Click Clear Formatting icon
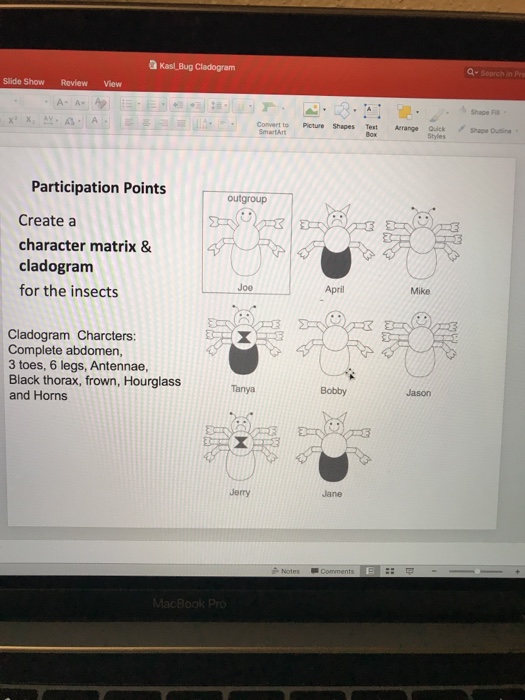525x700 pixels. [x=100, y=104]
